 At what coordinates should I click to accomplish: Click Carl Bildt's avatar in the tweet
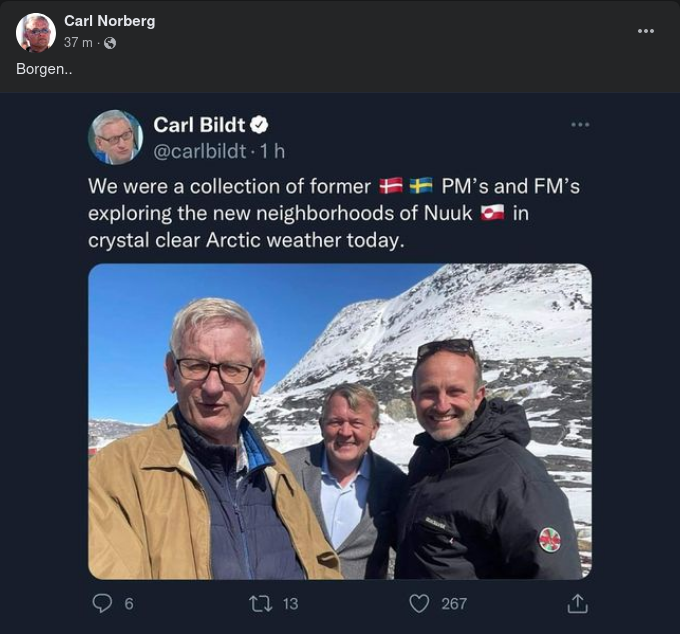(115, 137)
